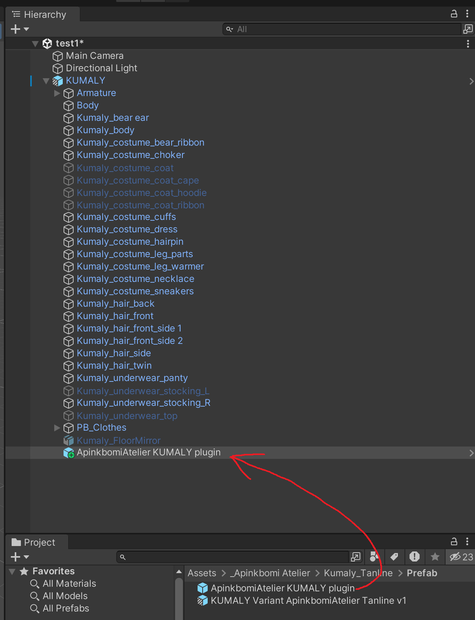Open the Project search by label icon
Viewport: 475px width, 620px height.
[x=394, y=557]
